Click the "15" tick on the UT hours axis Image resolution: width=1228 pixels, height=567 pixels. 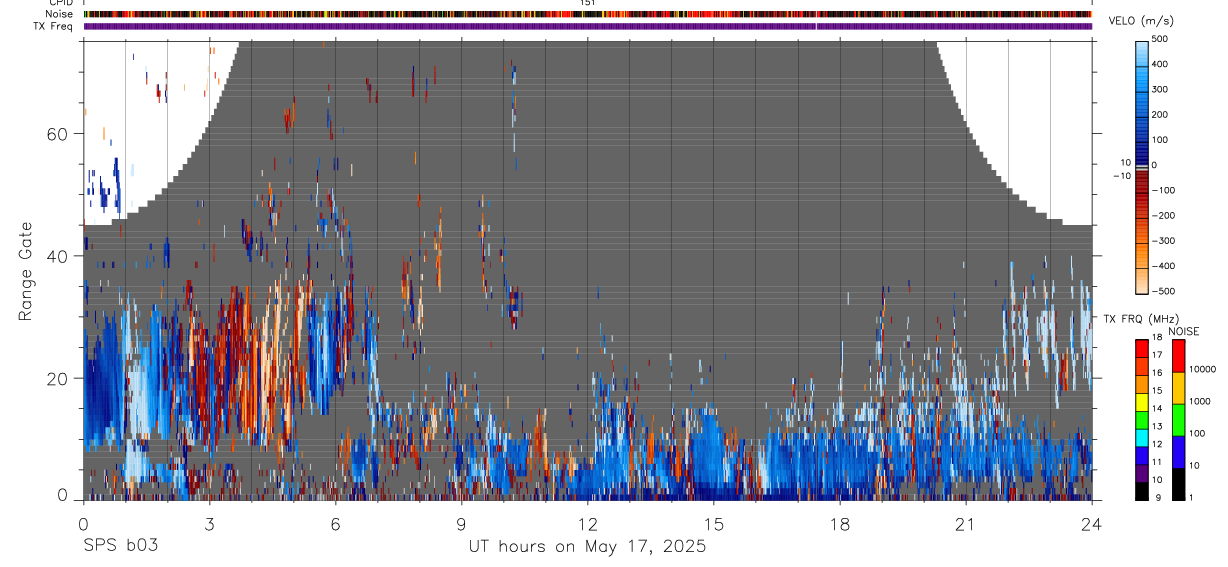[714, 523]
